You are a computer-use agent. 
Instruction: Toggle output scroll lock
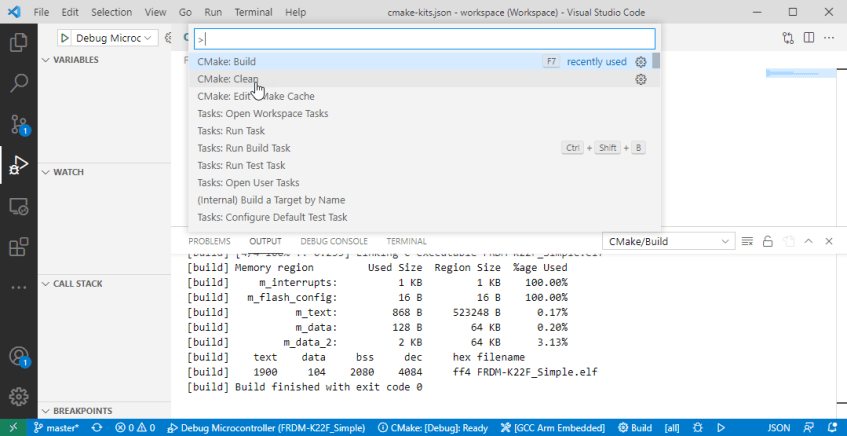click(768, 241)
